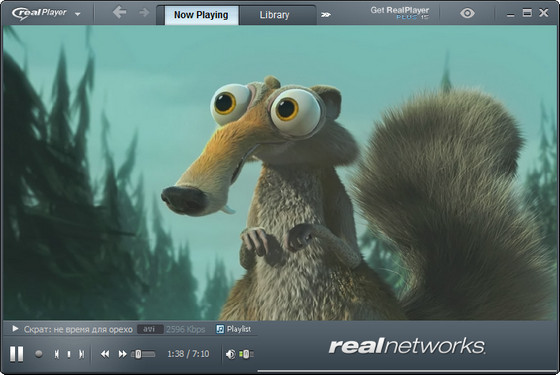This screenshot has height=375, width=560.
Task: Click the Playlist music-note icon
Action: click(x=220, y=329)
